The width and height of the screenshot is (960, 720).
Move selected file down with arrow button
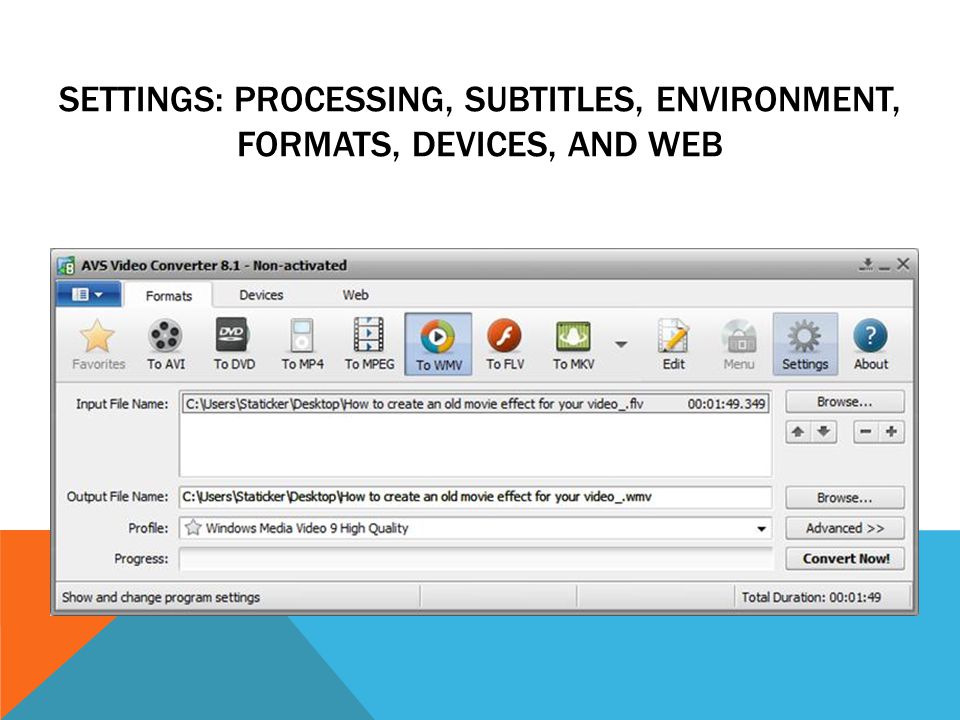(x=824, y=432)
